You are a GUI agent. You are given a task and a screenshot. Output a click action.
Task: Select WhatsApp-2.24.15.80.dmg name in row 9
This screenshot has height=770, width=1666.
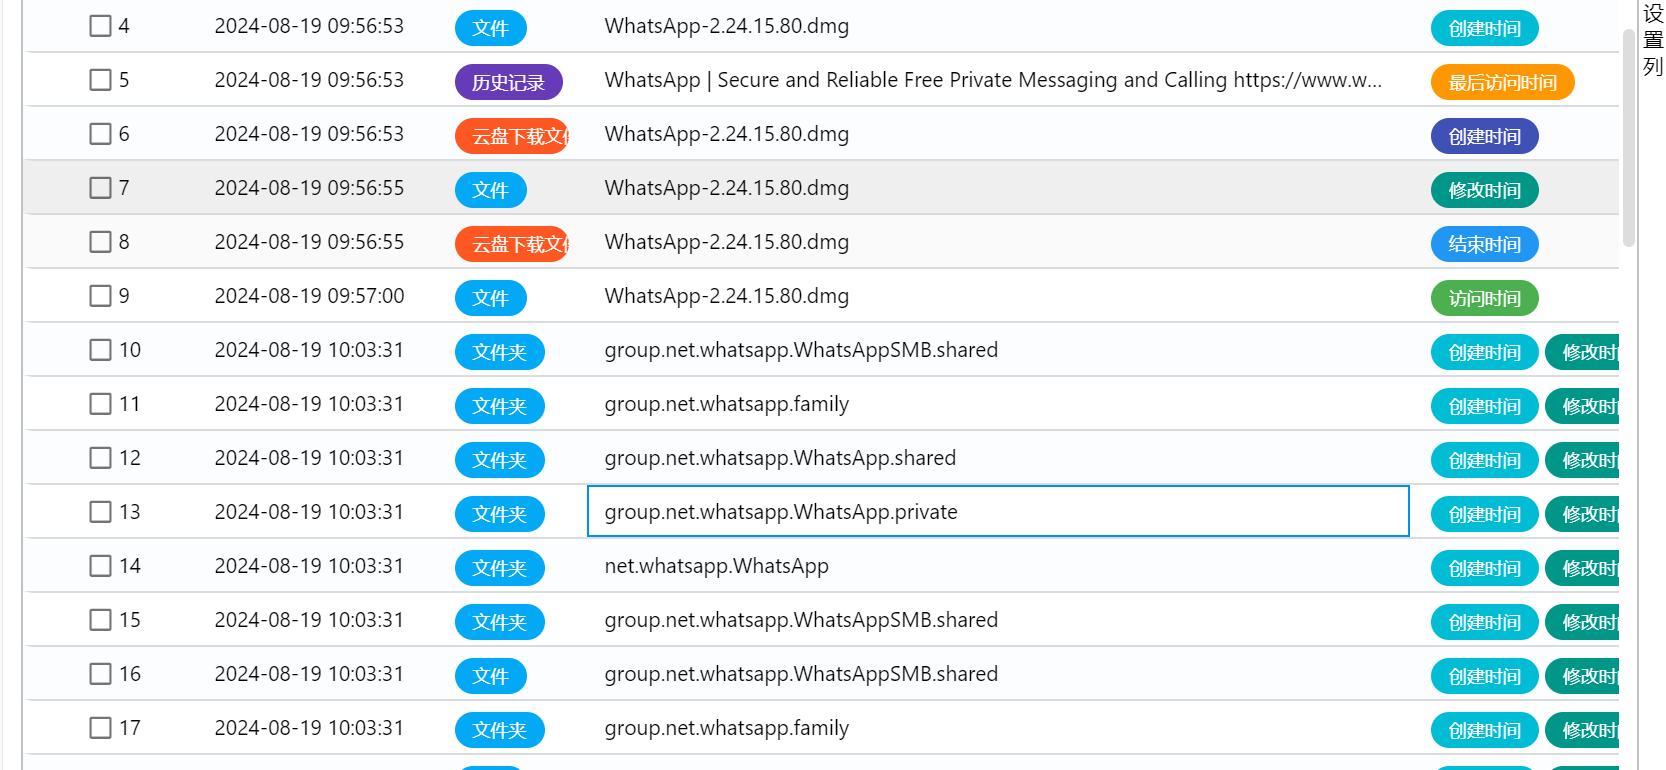[x=727, y=296]
